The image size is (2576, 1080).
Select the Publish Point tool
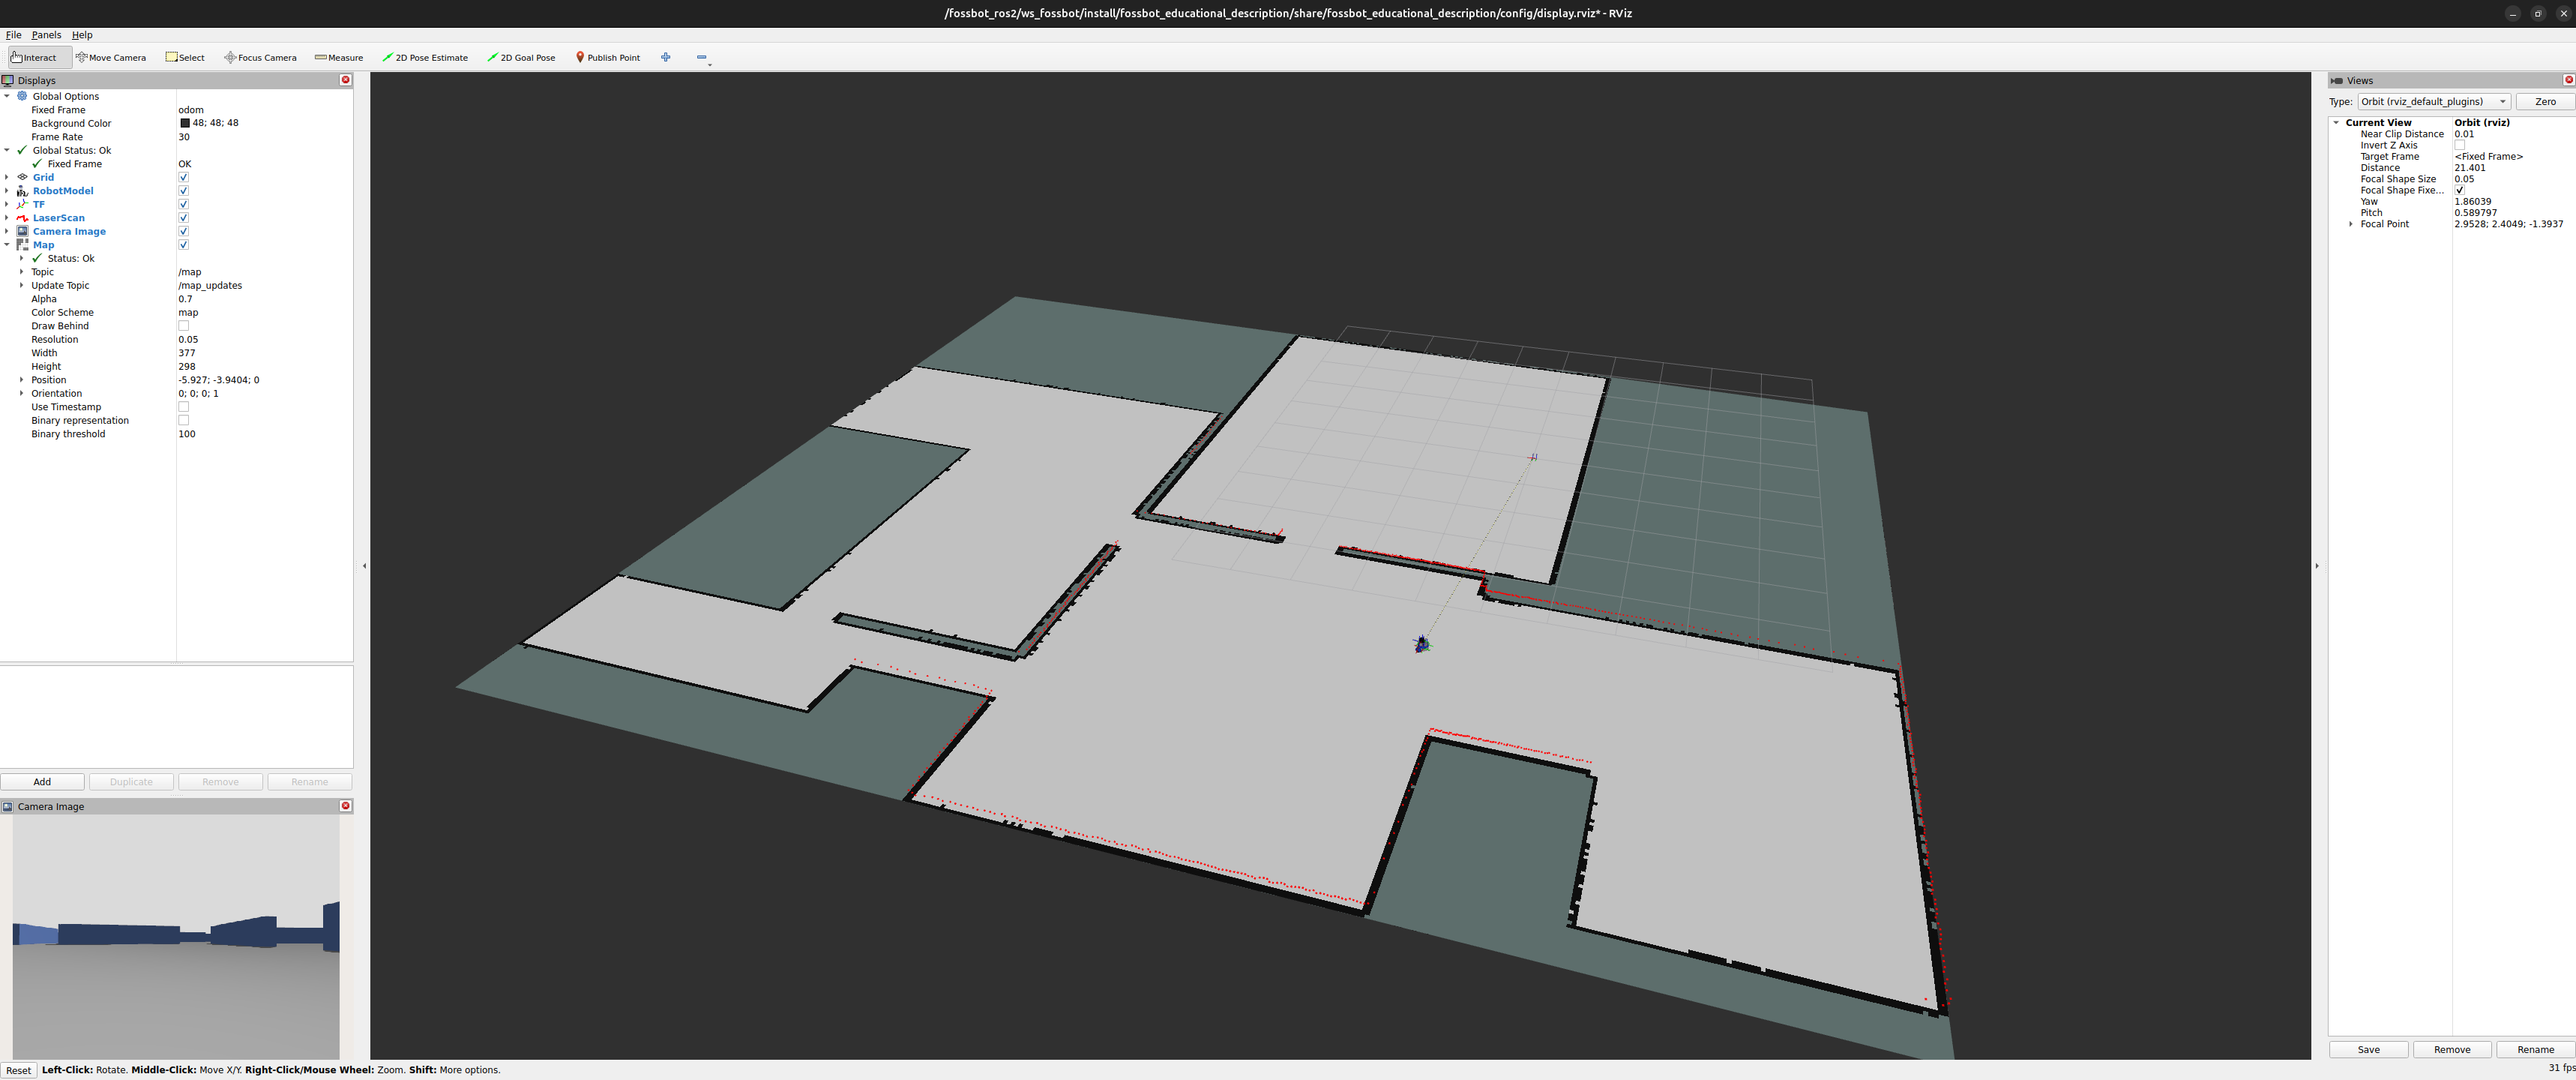point(608,58)
